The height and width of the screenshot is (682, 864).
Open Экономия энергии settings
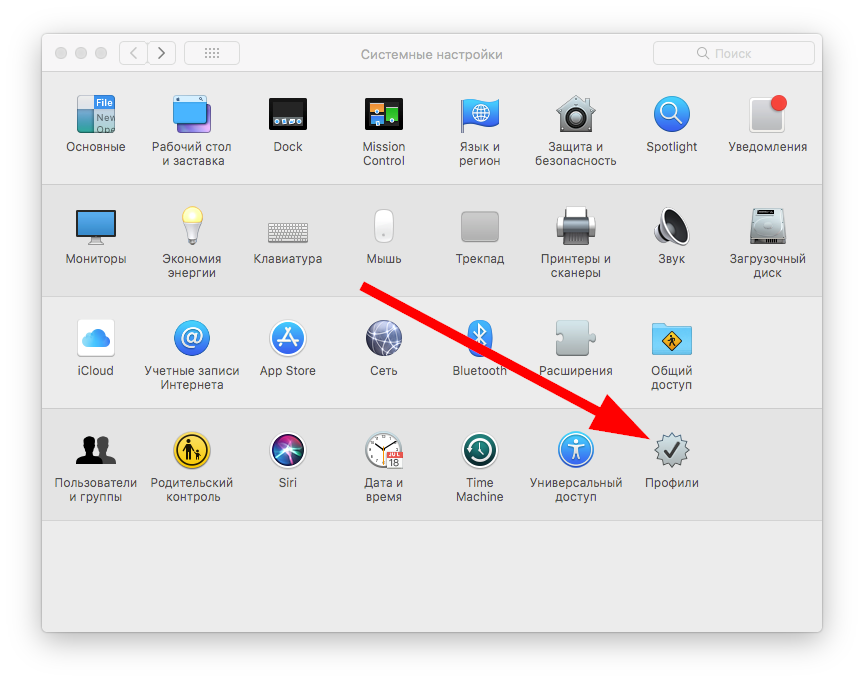[191, 227]
